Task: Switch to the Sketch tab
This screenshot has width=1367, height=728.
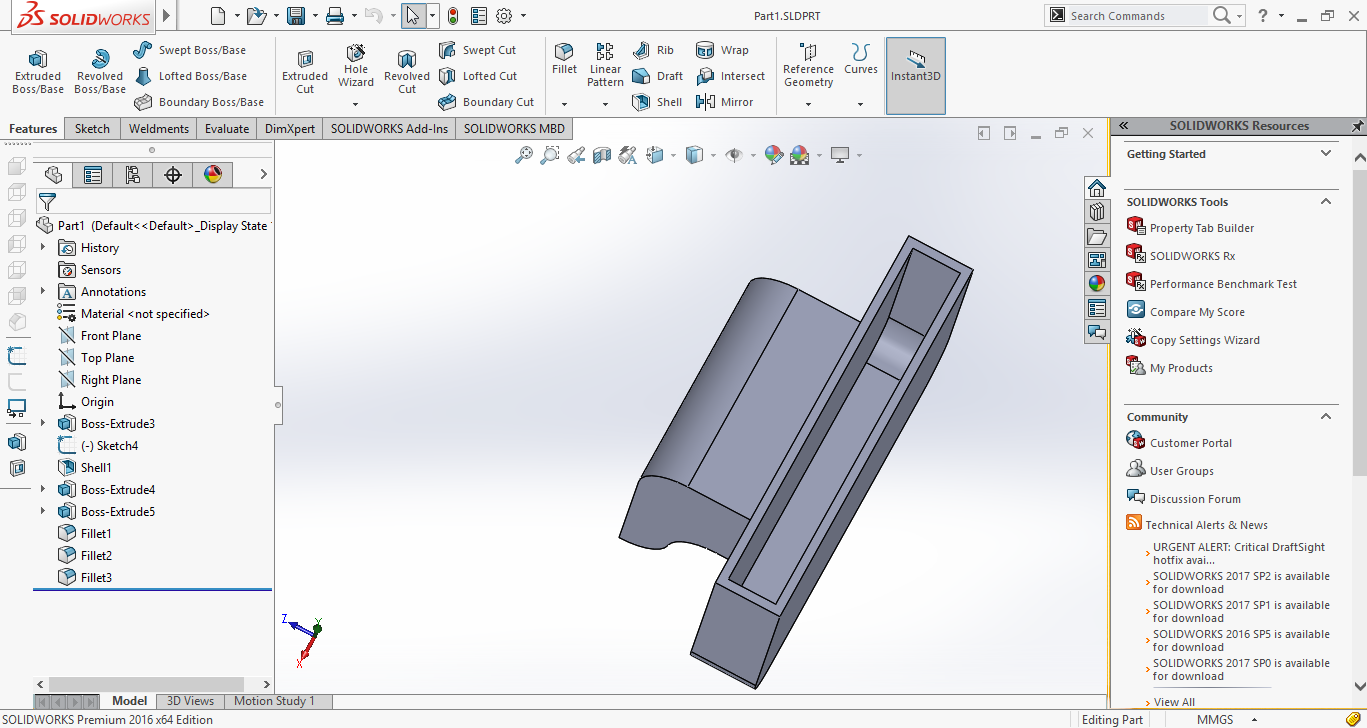Action: (x=92, y=129)
